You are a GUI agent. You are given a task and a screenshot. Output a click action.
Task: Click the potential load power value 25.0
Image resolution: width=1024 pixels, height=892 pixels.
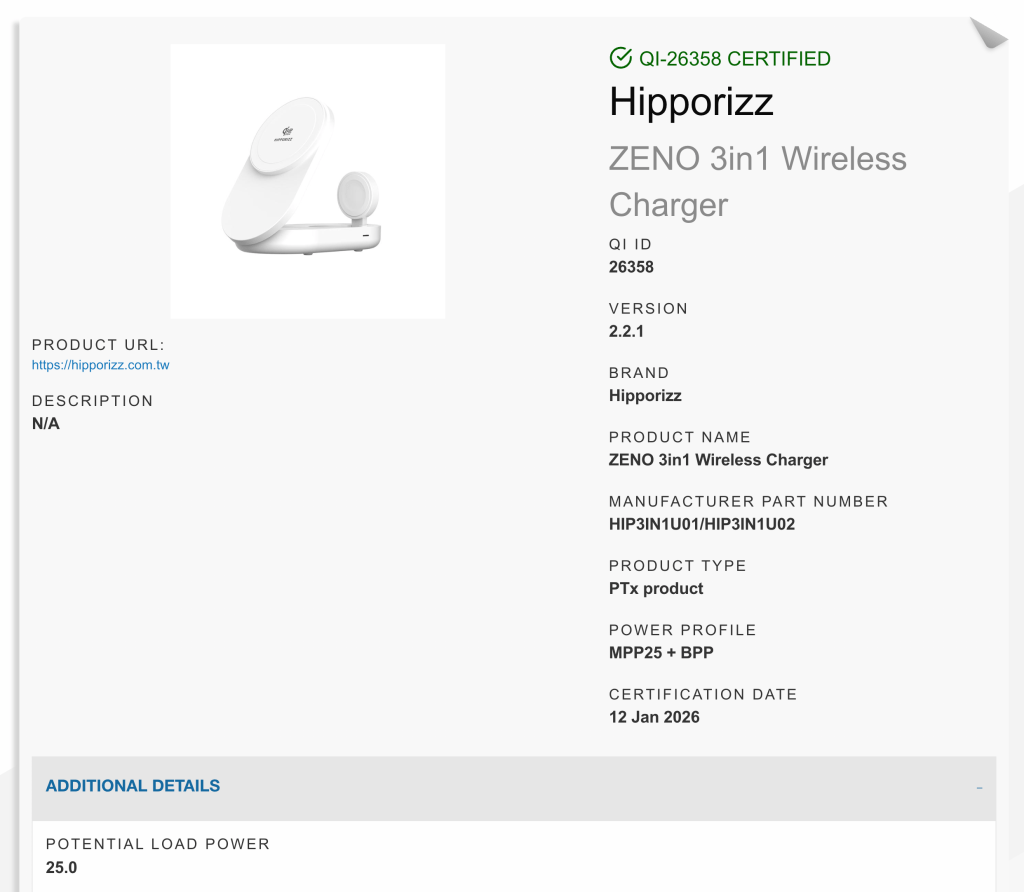61,867
